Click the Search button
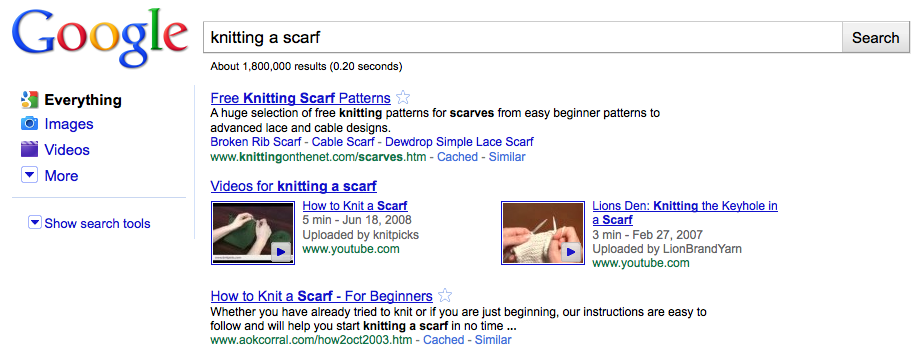Viewport: 918px width, 361px height. point(875,38)
